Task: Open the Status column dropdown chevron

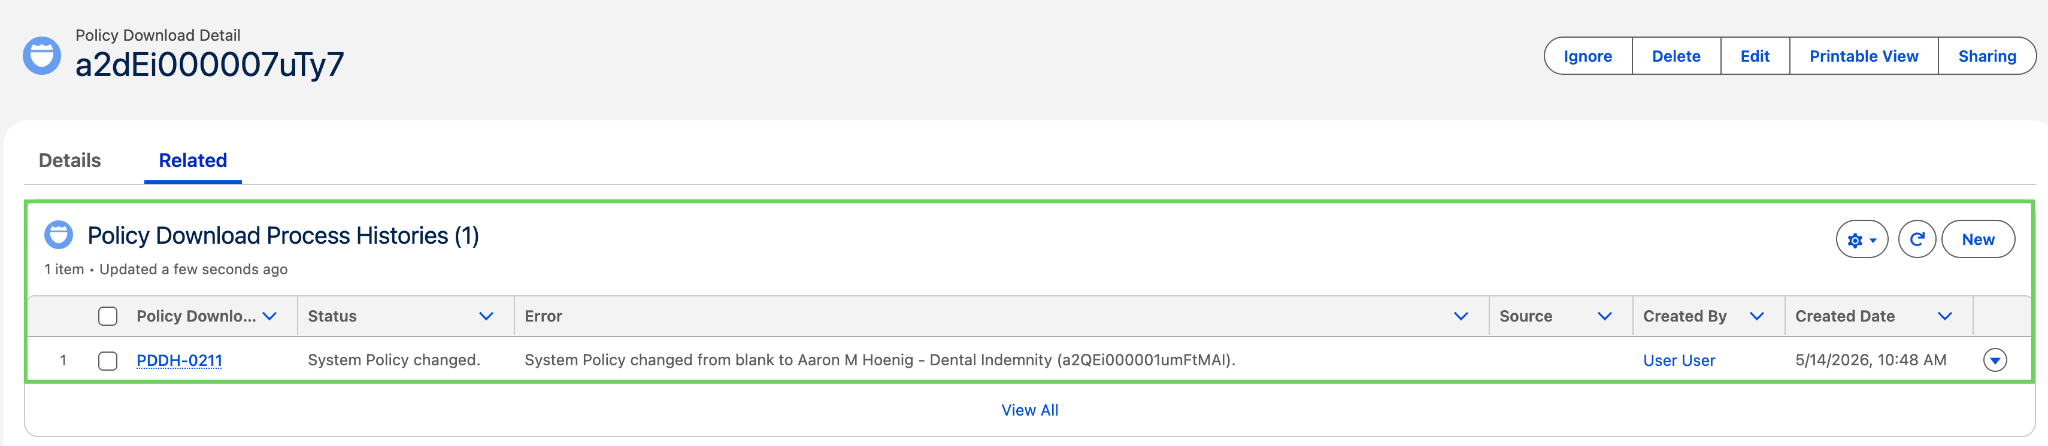Action: (x=486, y=316)
